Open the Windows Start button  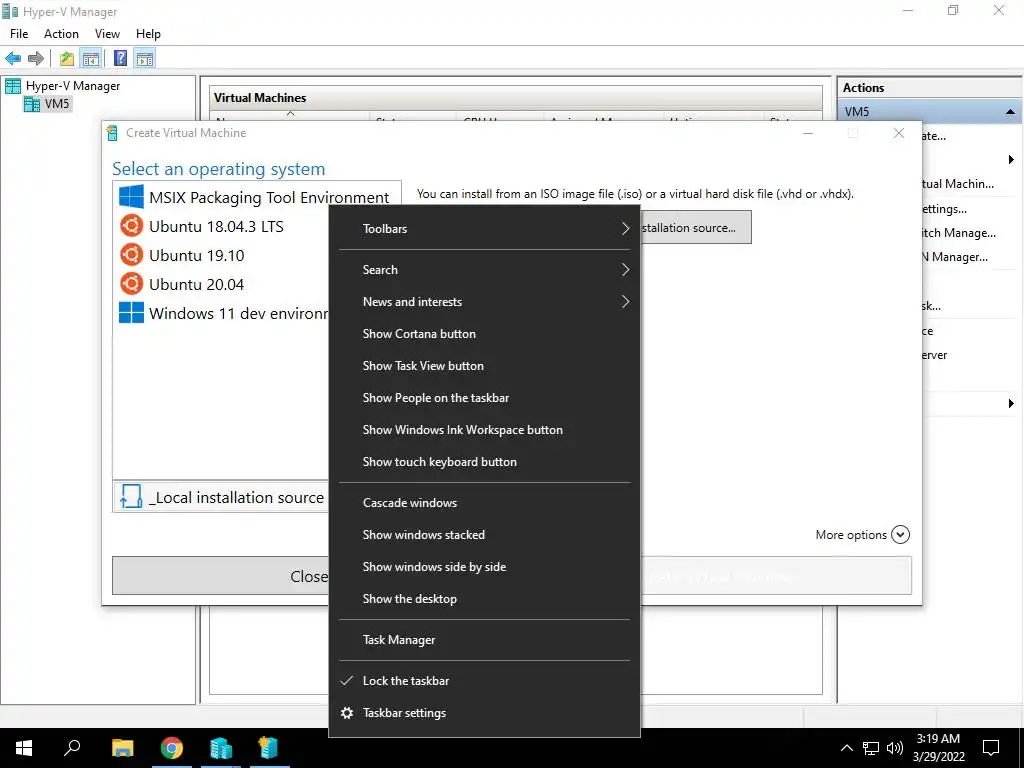click(24, 748)
